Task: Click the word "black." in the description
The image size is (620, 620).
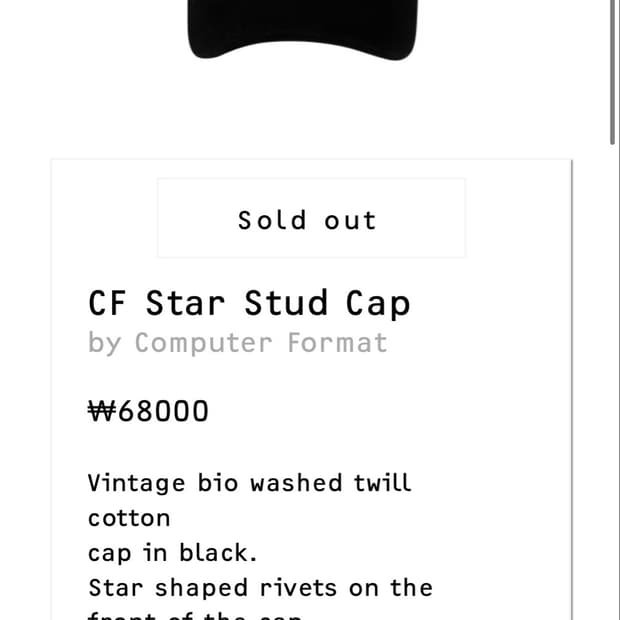Action: (x=219, y=552)
